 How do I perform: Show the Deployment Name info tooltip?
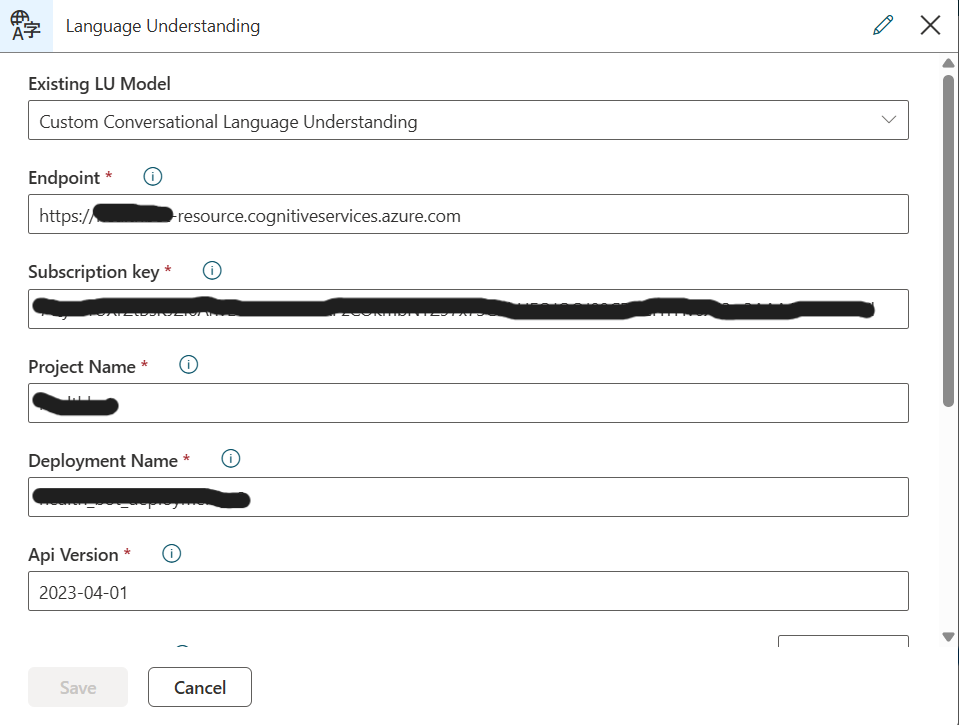point(230,459)
